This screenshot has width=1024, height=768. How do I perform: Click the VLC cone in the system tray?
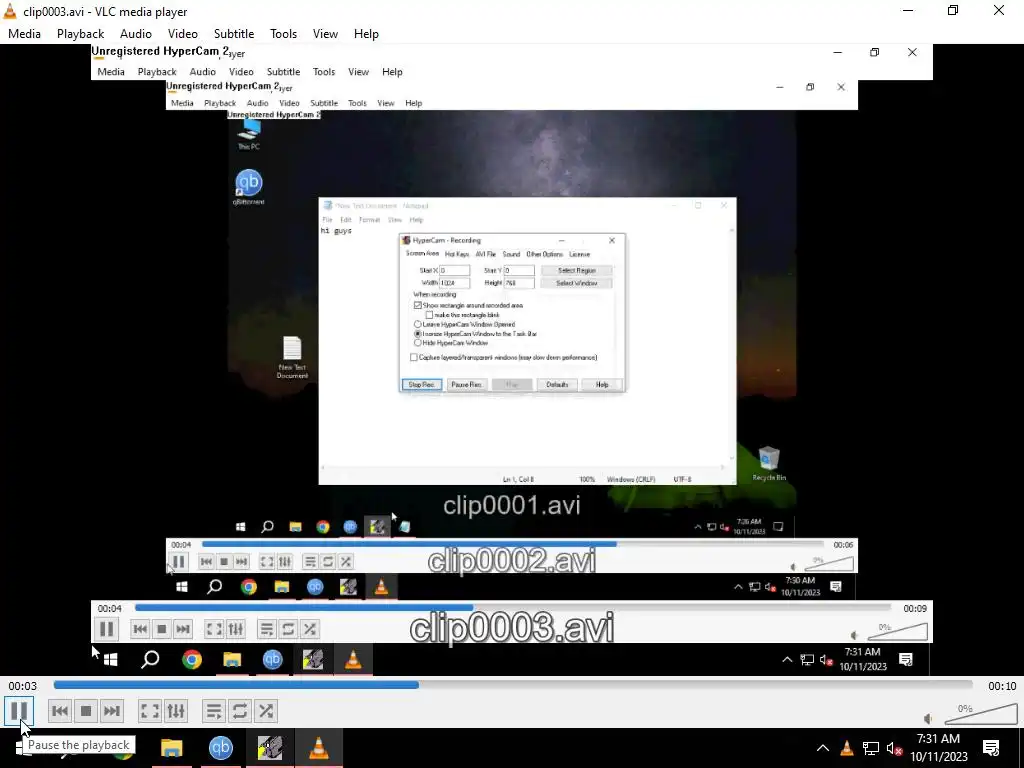(x=846, y=748)
